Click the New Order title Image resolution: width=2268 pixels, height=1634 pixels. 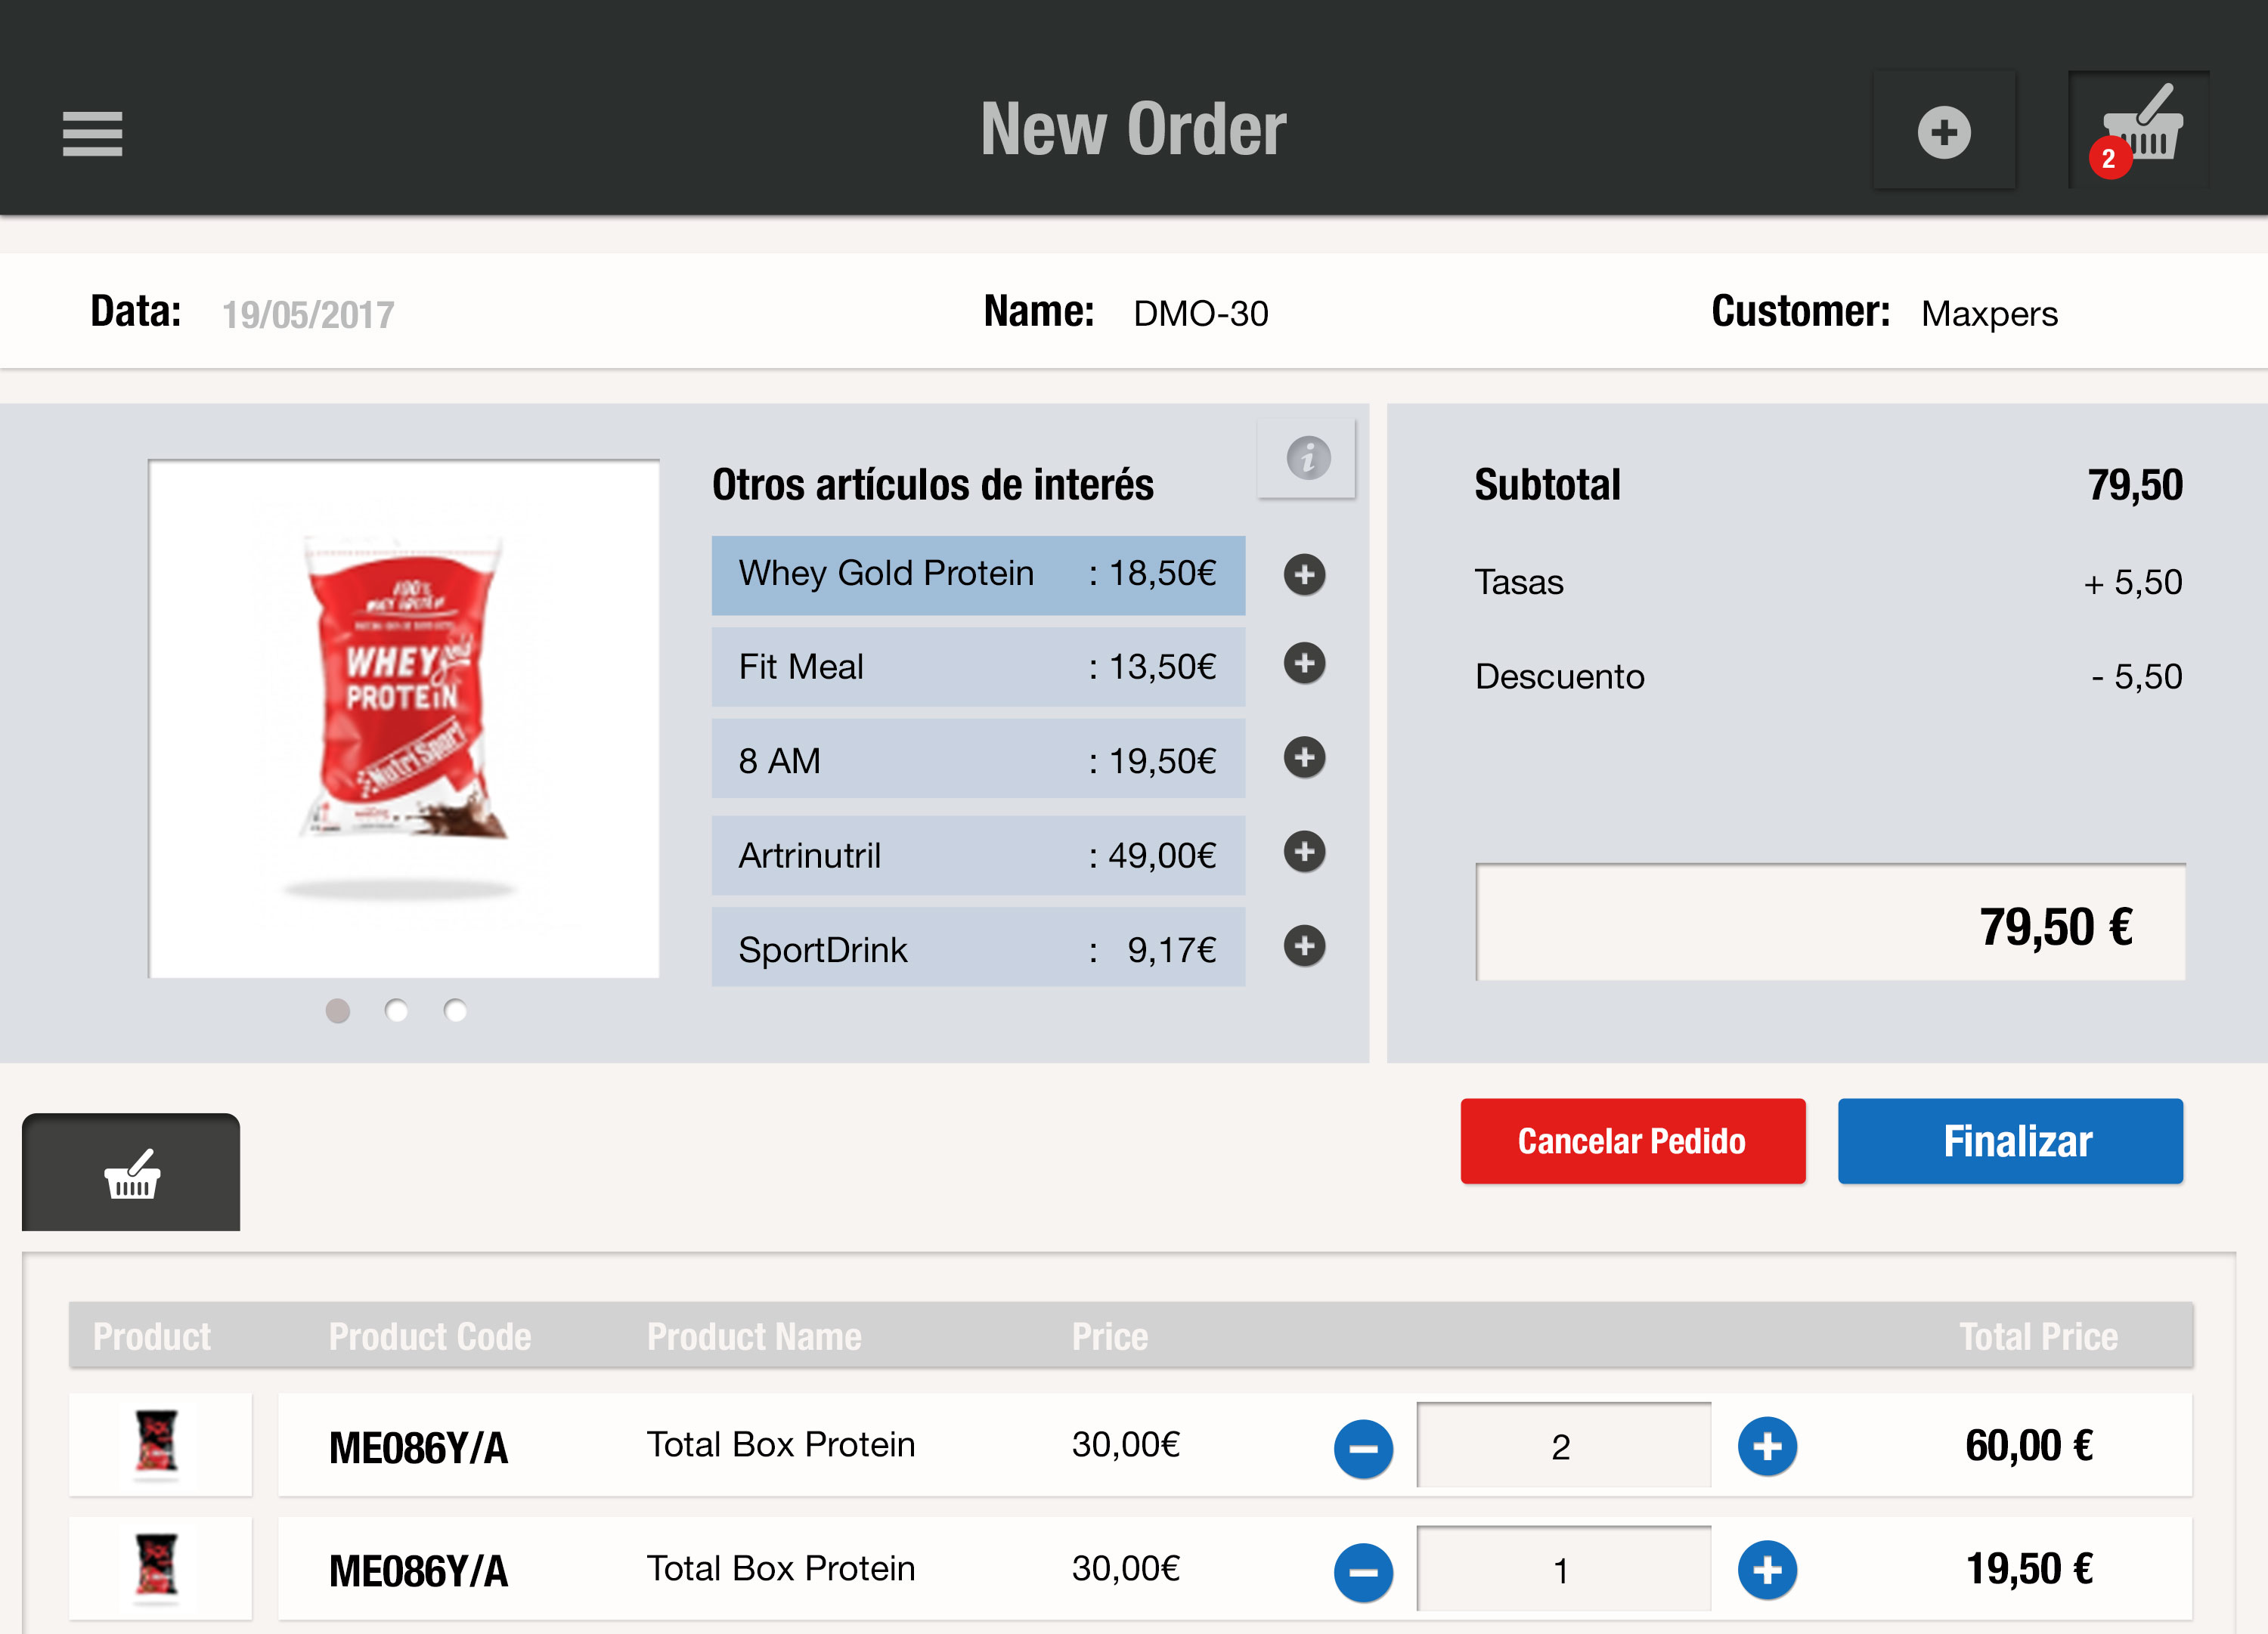click(x=1133, y=129)
